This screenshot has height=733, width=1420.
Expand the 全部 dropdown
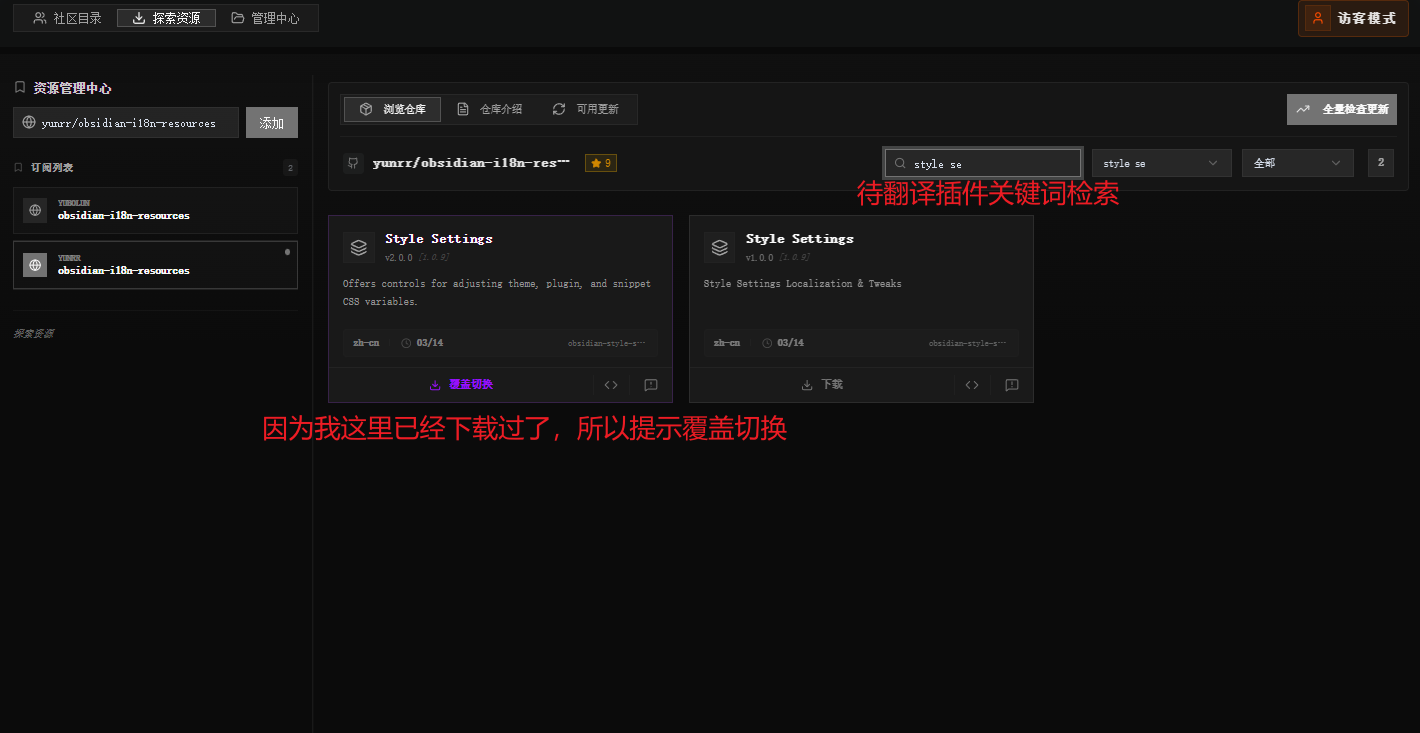[1297, 162]
